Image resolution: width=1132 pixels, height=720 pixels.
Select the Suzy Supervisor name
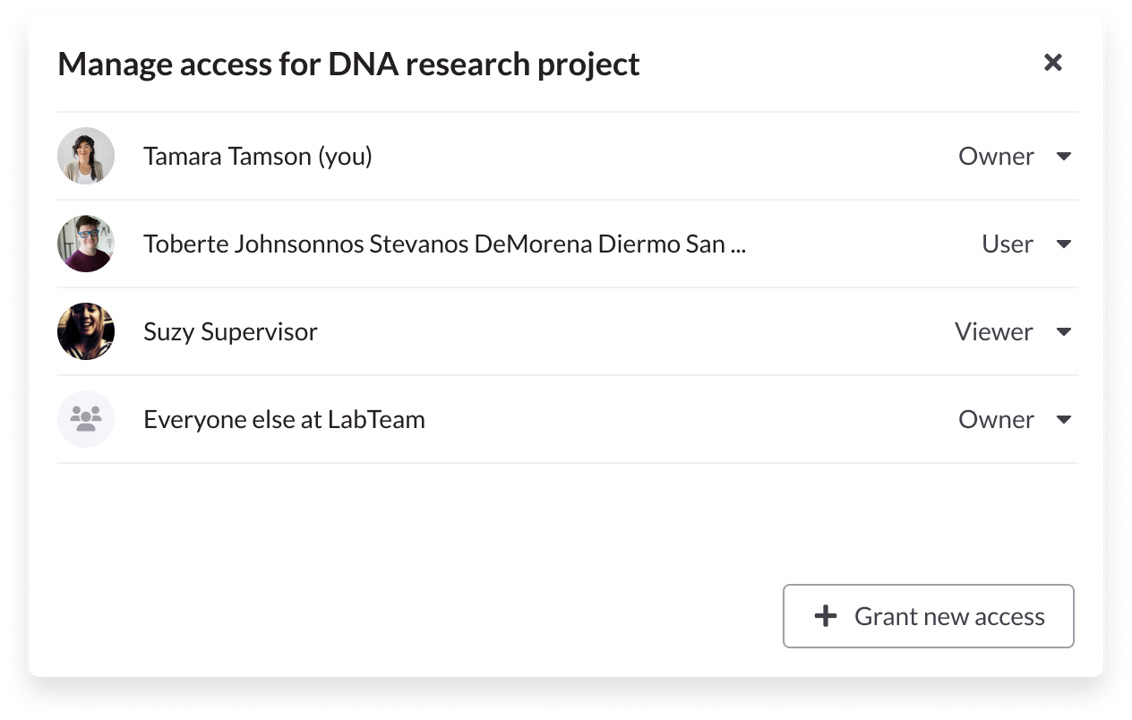click(x=230, y=332)
